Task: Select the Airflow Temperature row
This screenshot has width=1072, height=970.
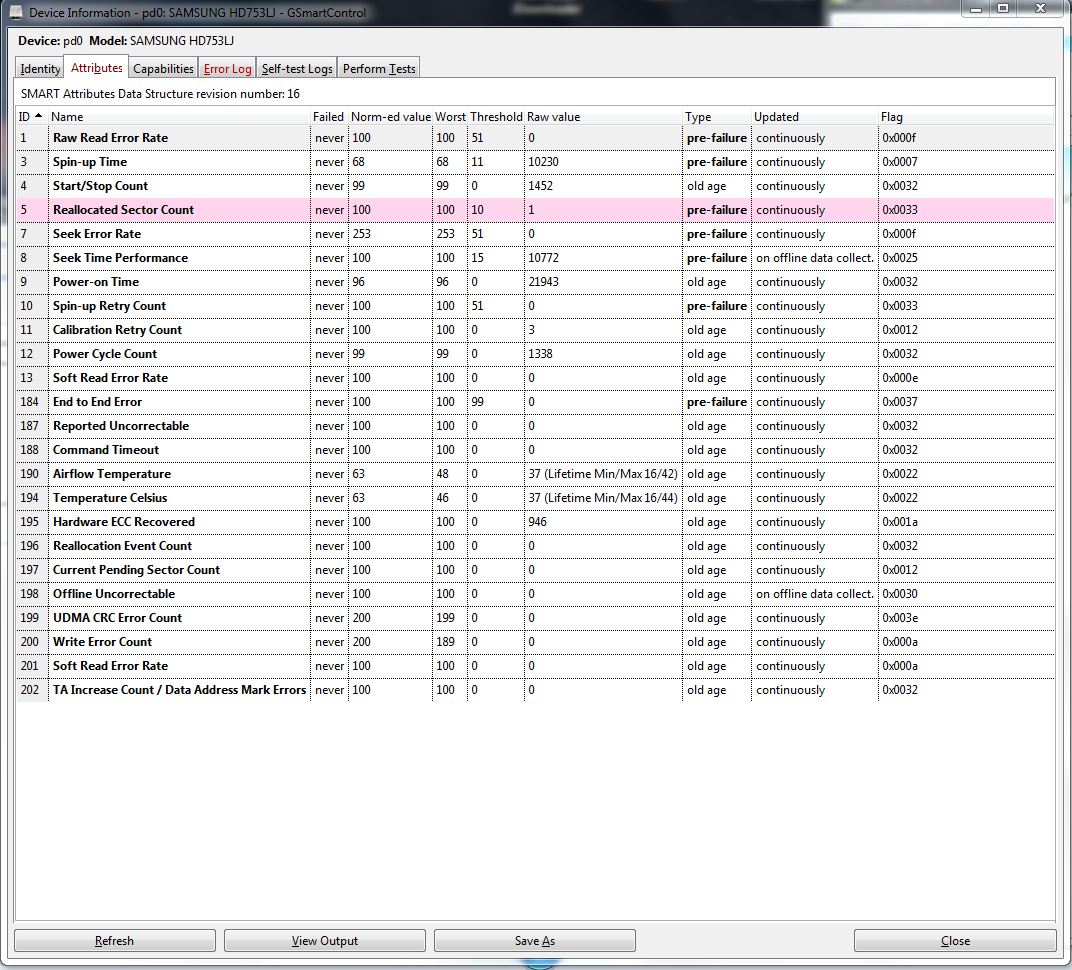Action: [x=535, y=473]
